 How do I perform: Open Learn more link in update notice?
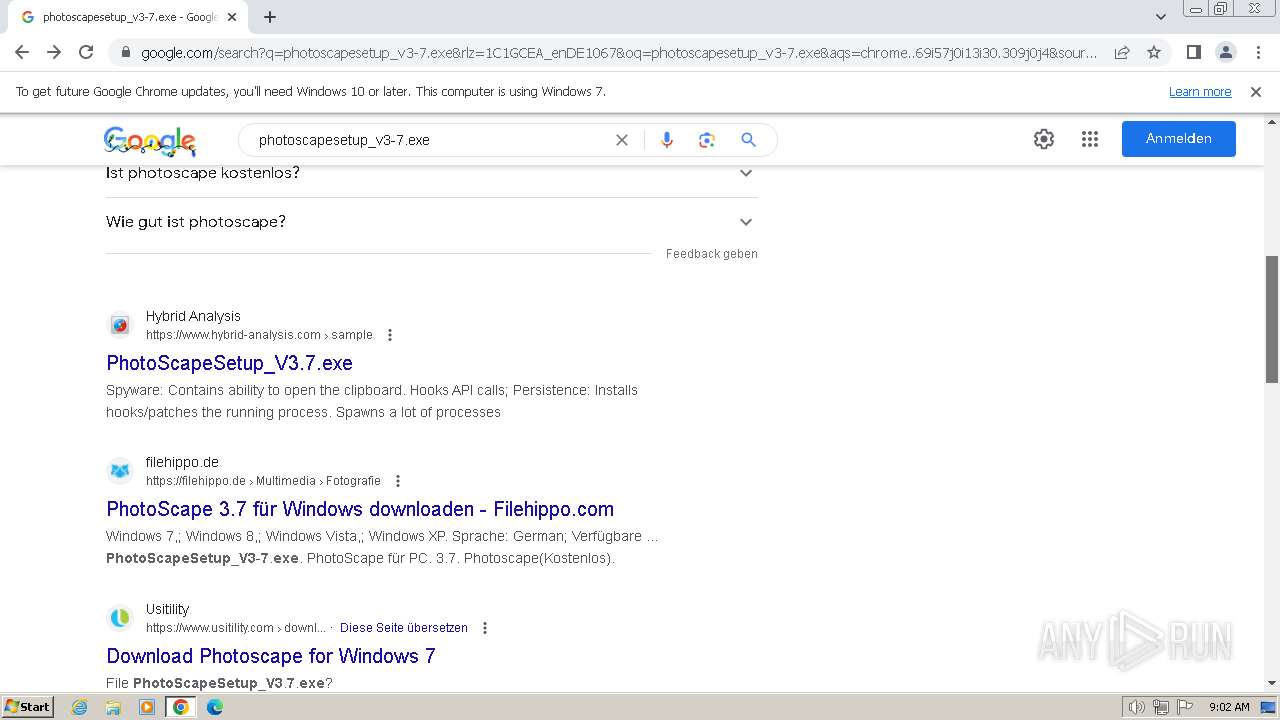click(x=1200, y=92)
